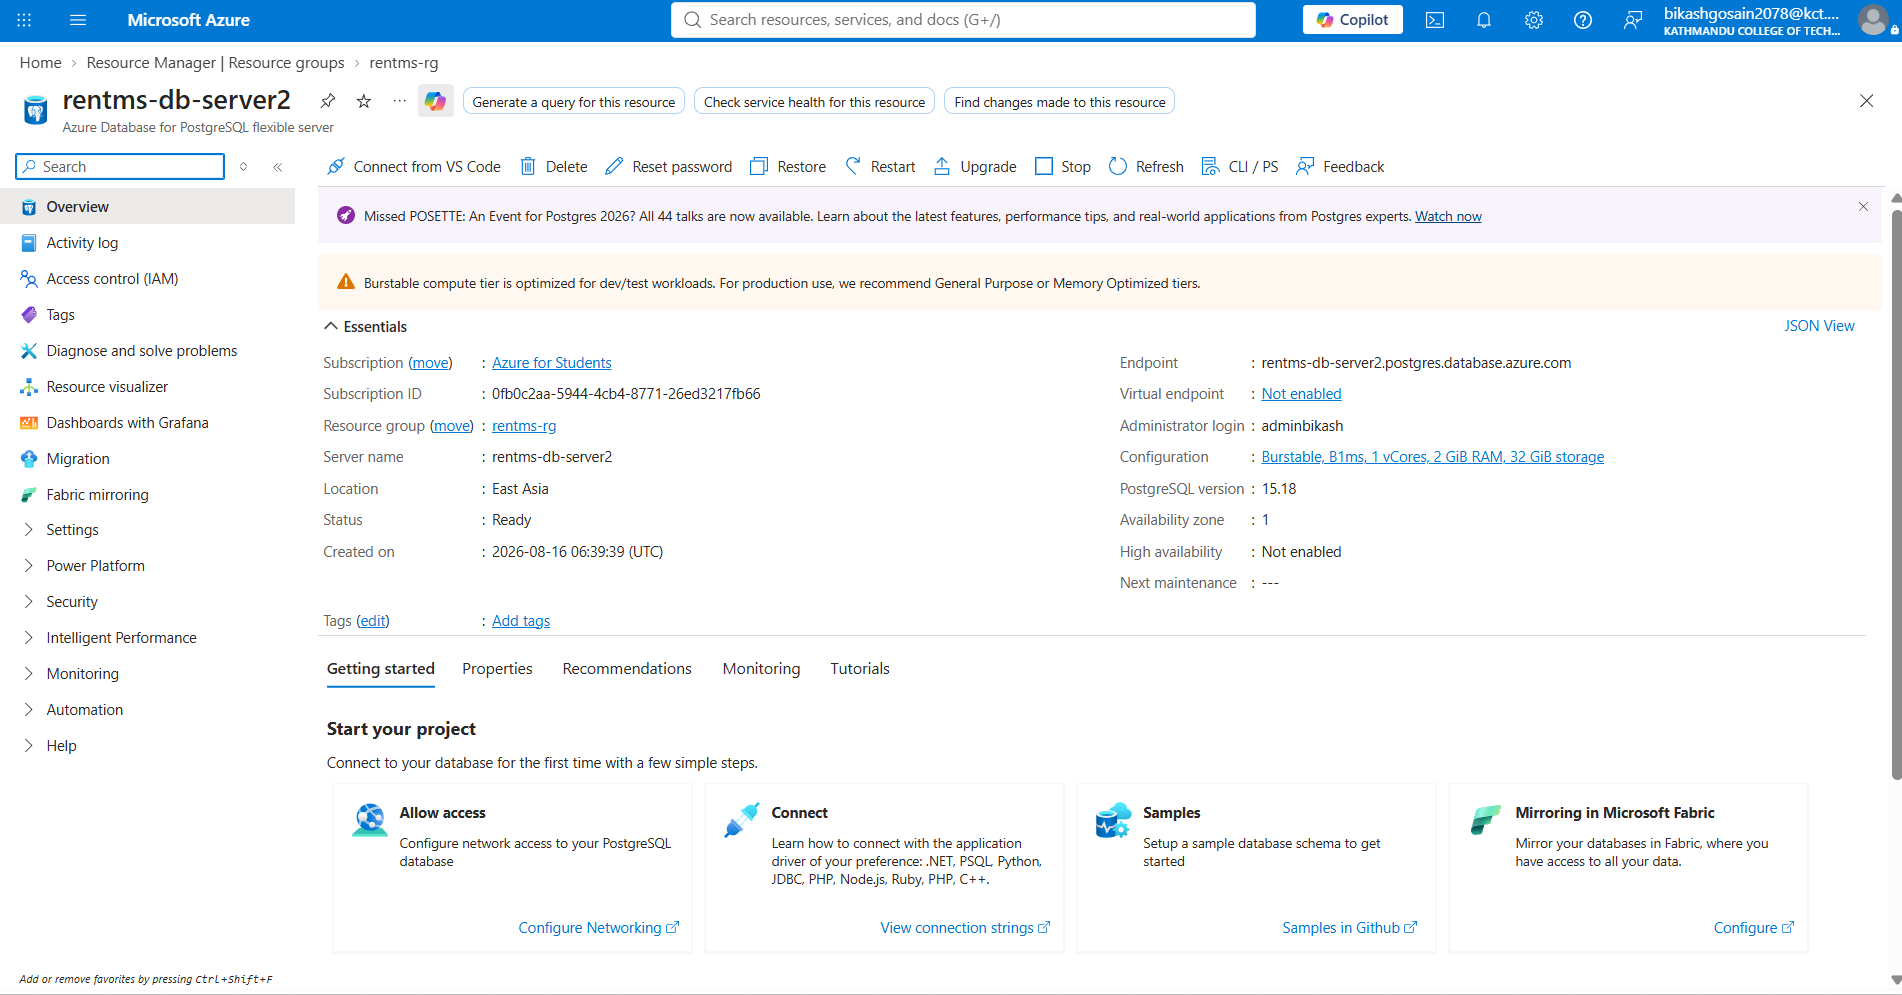Click the Copilot button in top bar
Screen dimensions: 1902x995
click(1352, 20)
